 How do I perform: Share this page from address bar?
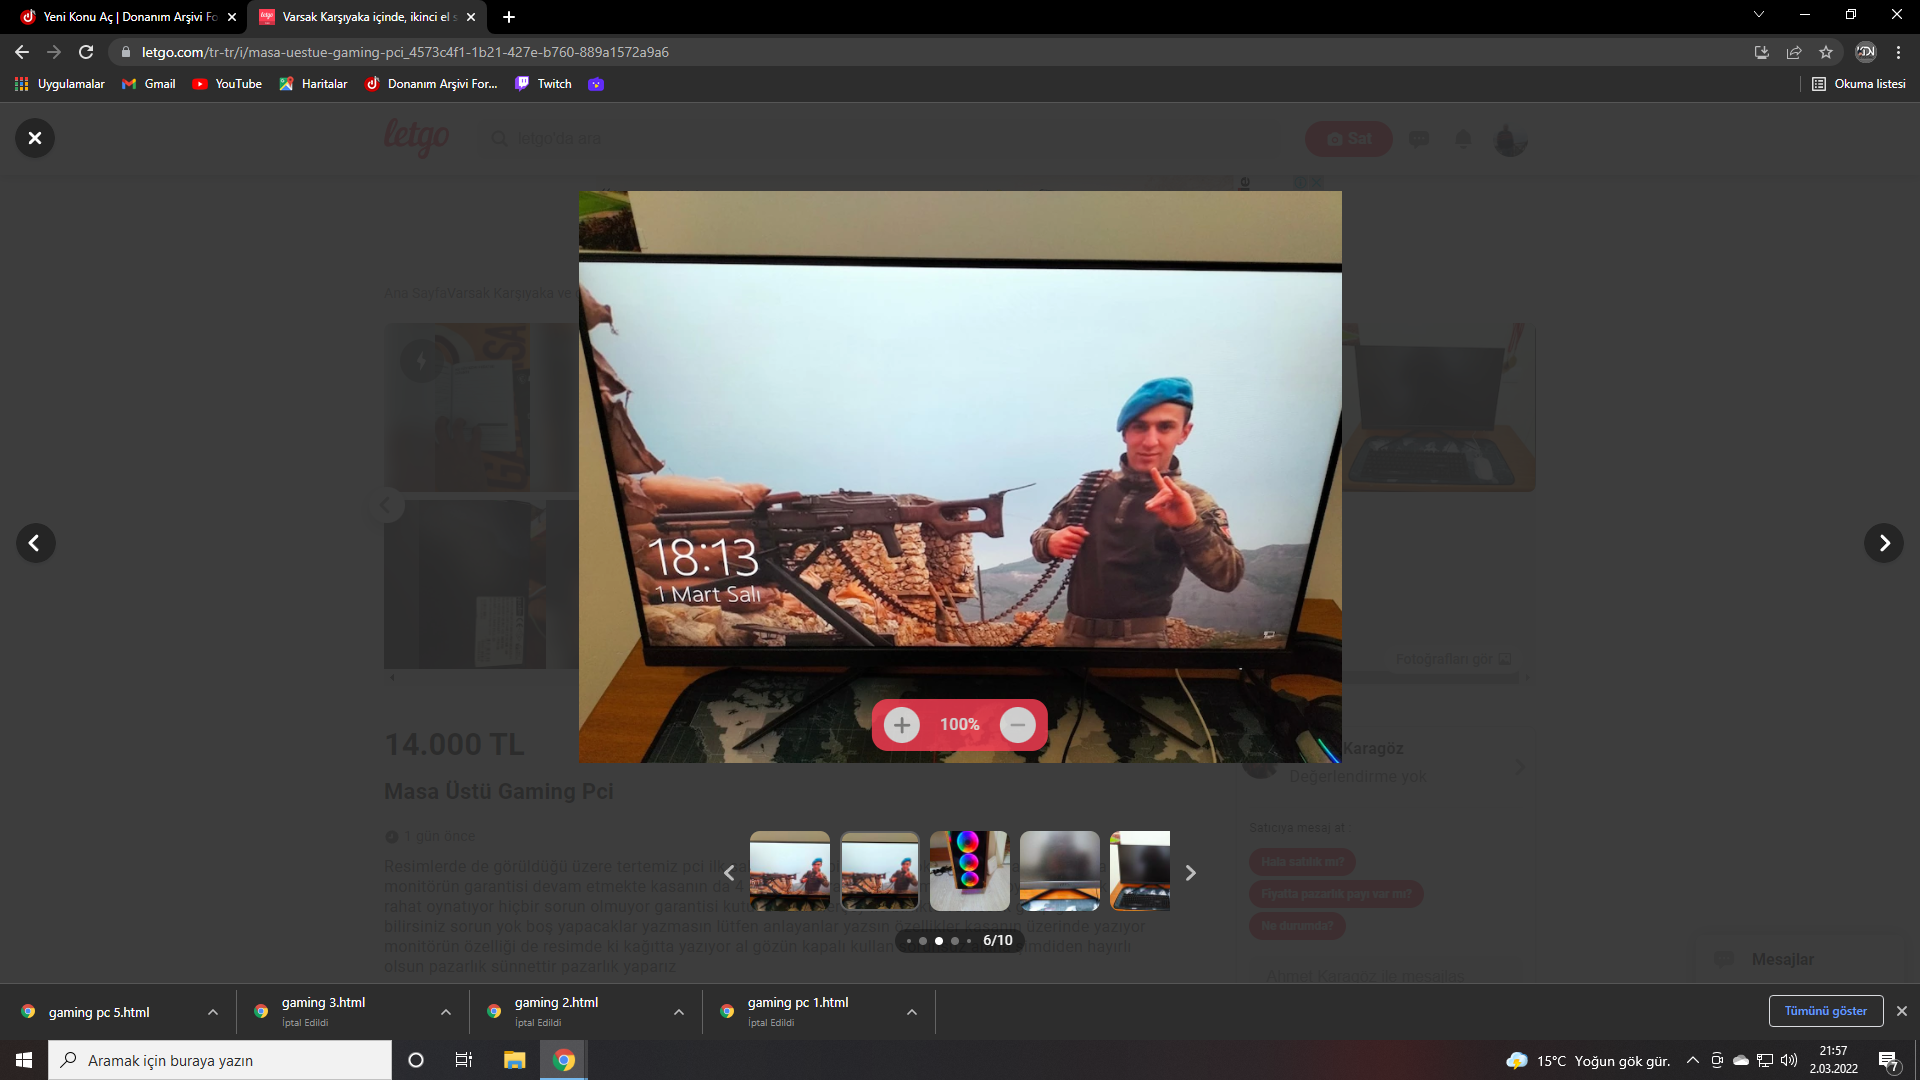(1794, 52)
